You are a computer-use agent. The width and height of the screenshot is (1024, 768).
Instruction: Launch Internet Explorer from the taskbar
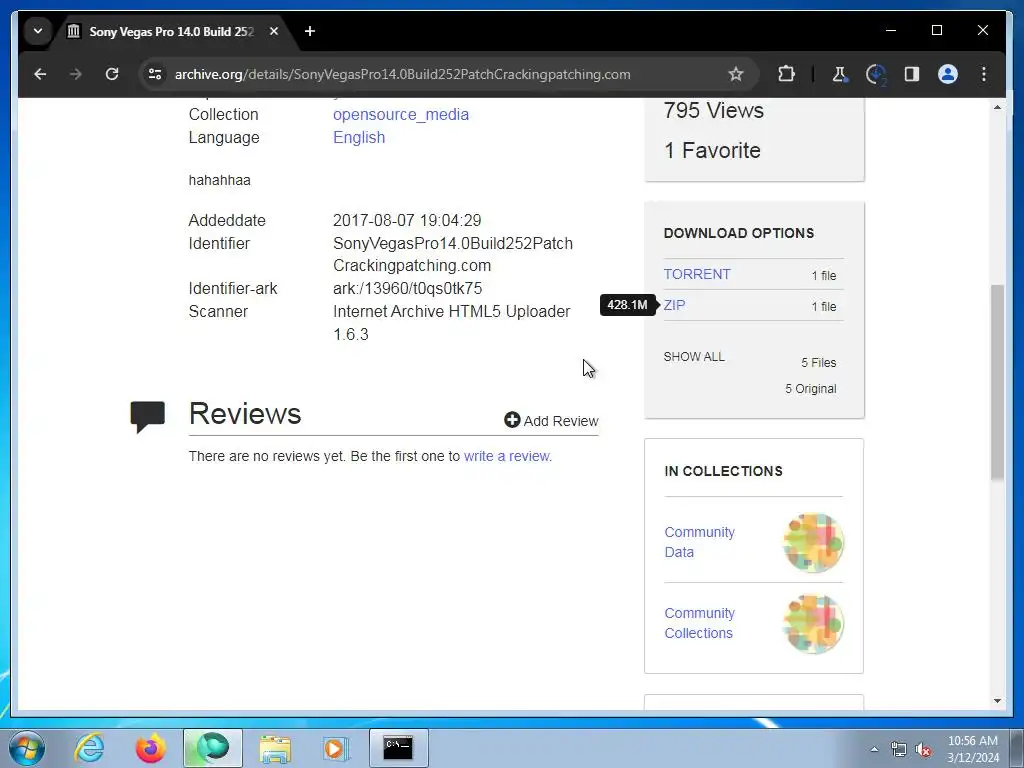pos(89,748)
